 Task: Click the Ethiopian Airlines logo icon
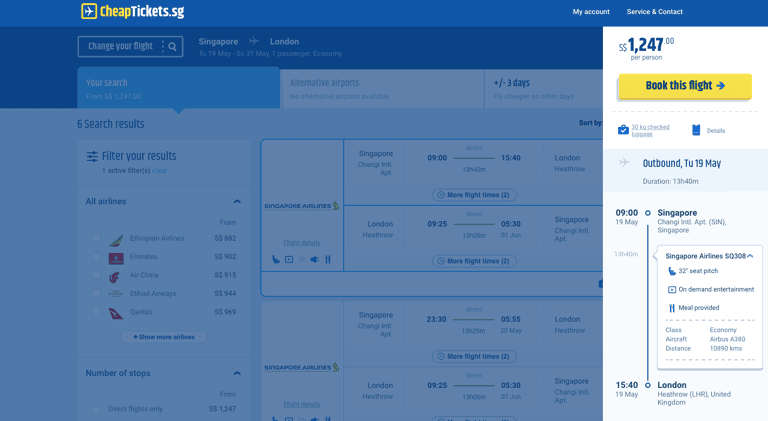116,239
